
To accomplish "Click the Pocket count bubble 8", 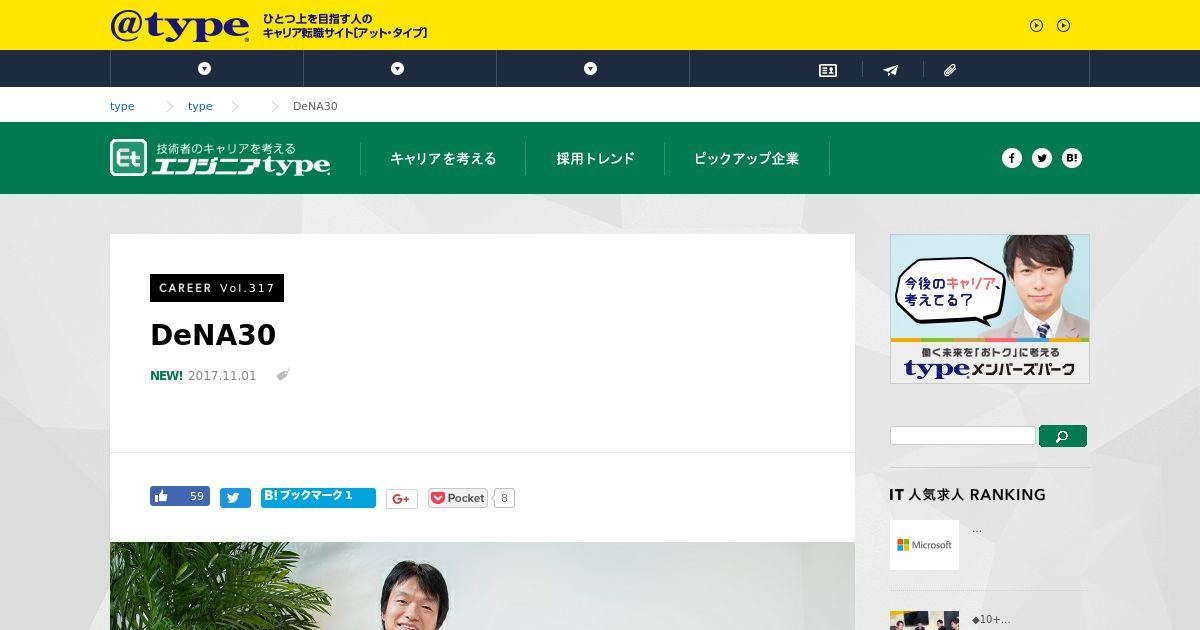I will [x=504, y=498].
